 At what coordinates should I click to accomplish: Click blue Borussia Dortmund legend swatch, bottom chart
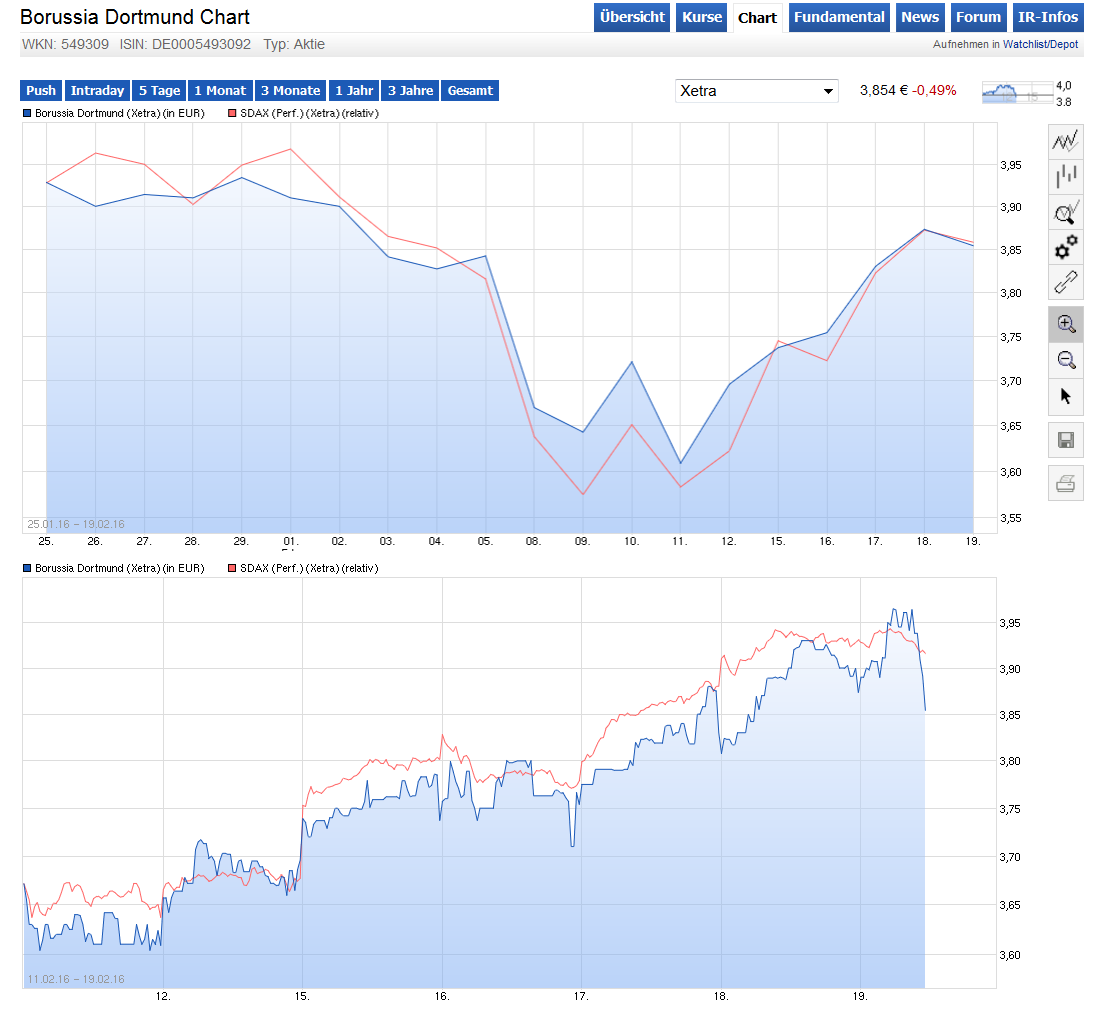click(27, 569)
